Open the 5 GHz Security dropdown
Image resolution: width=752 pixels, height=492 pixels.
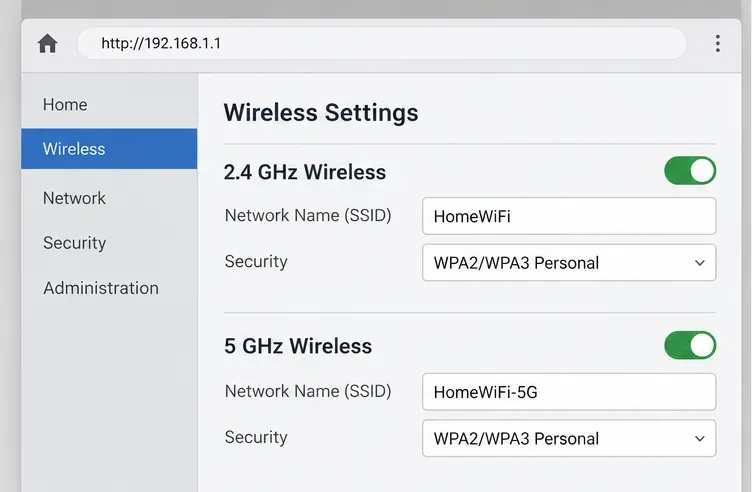569,438
